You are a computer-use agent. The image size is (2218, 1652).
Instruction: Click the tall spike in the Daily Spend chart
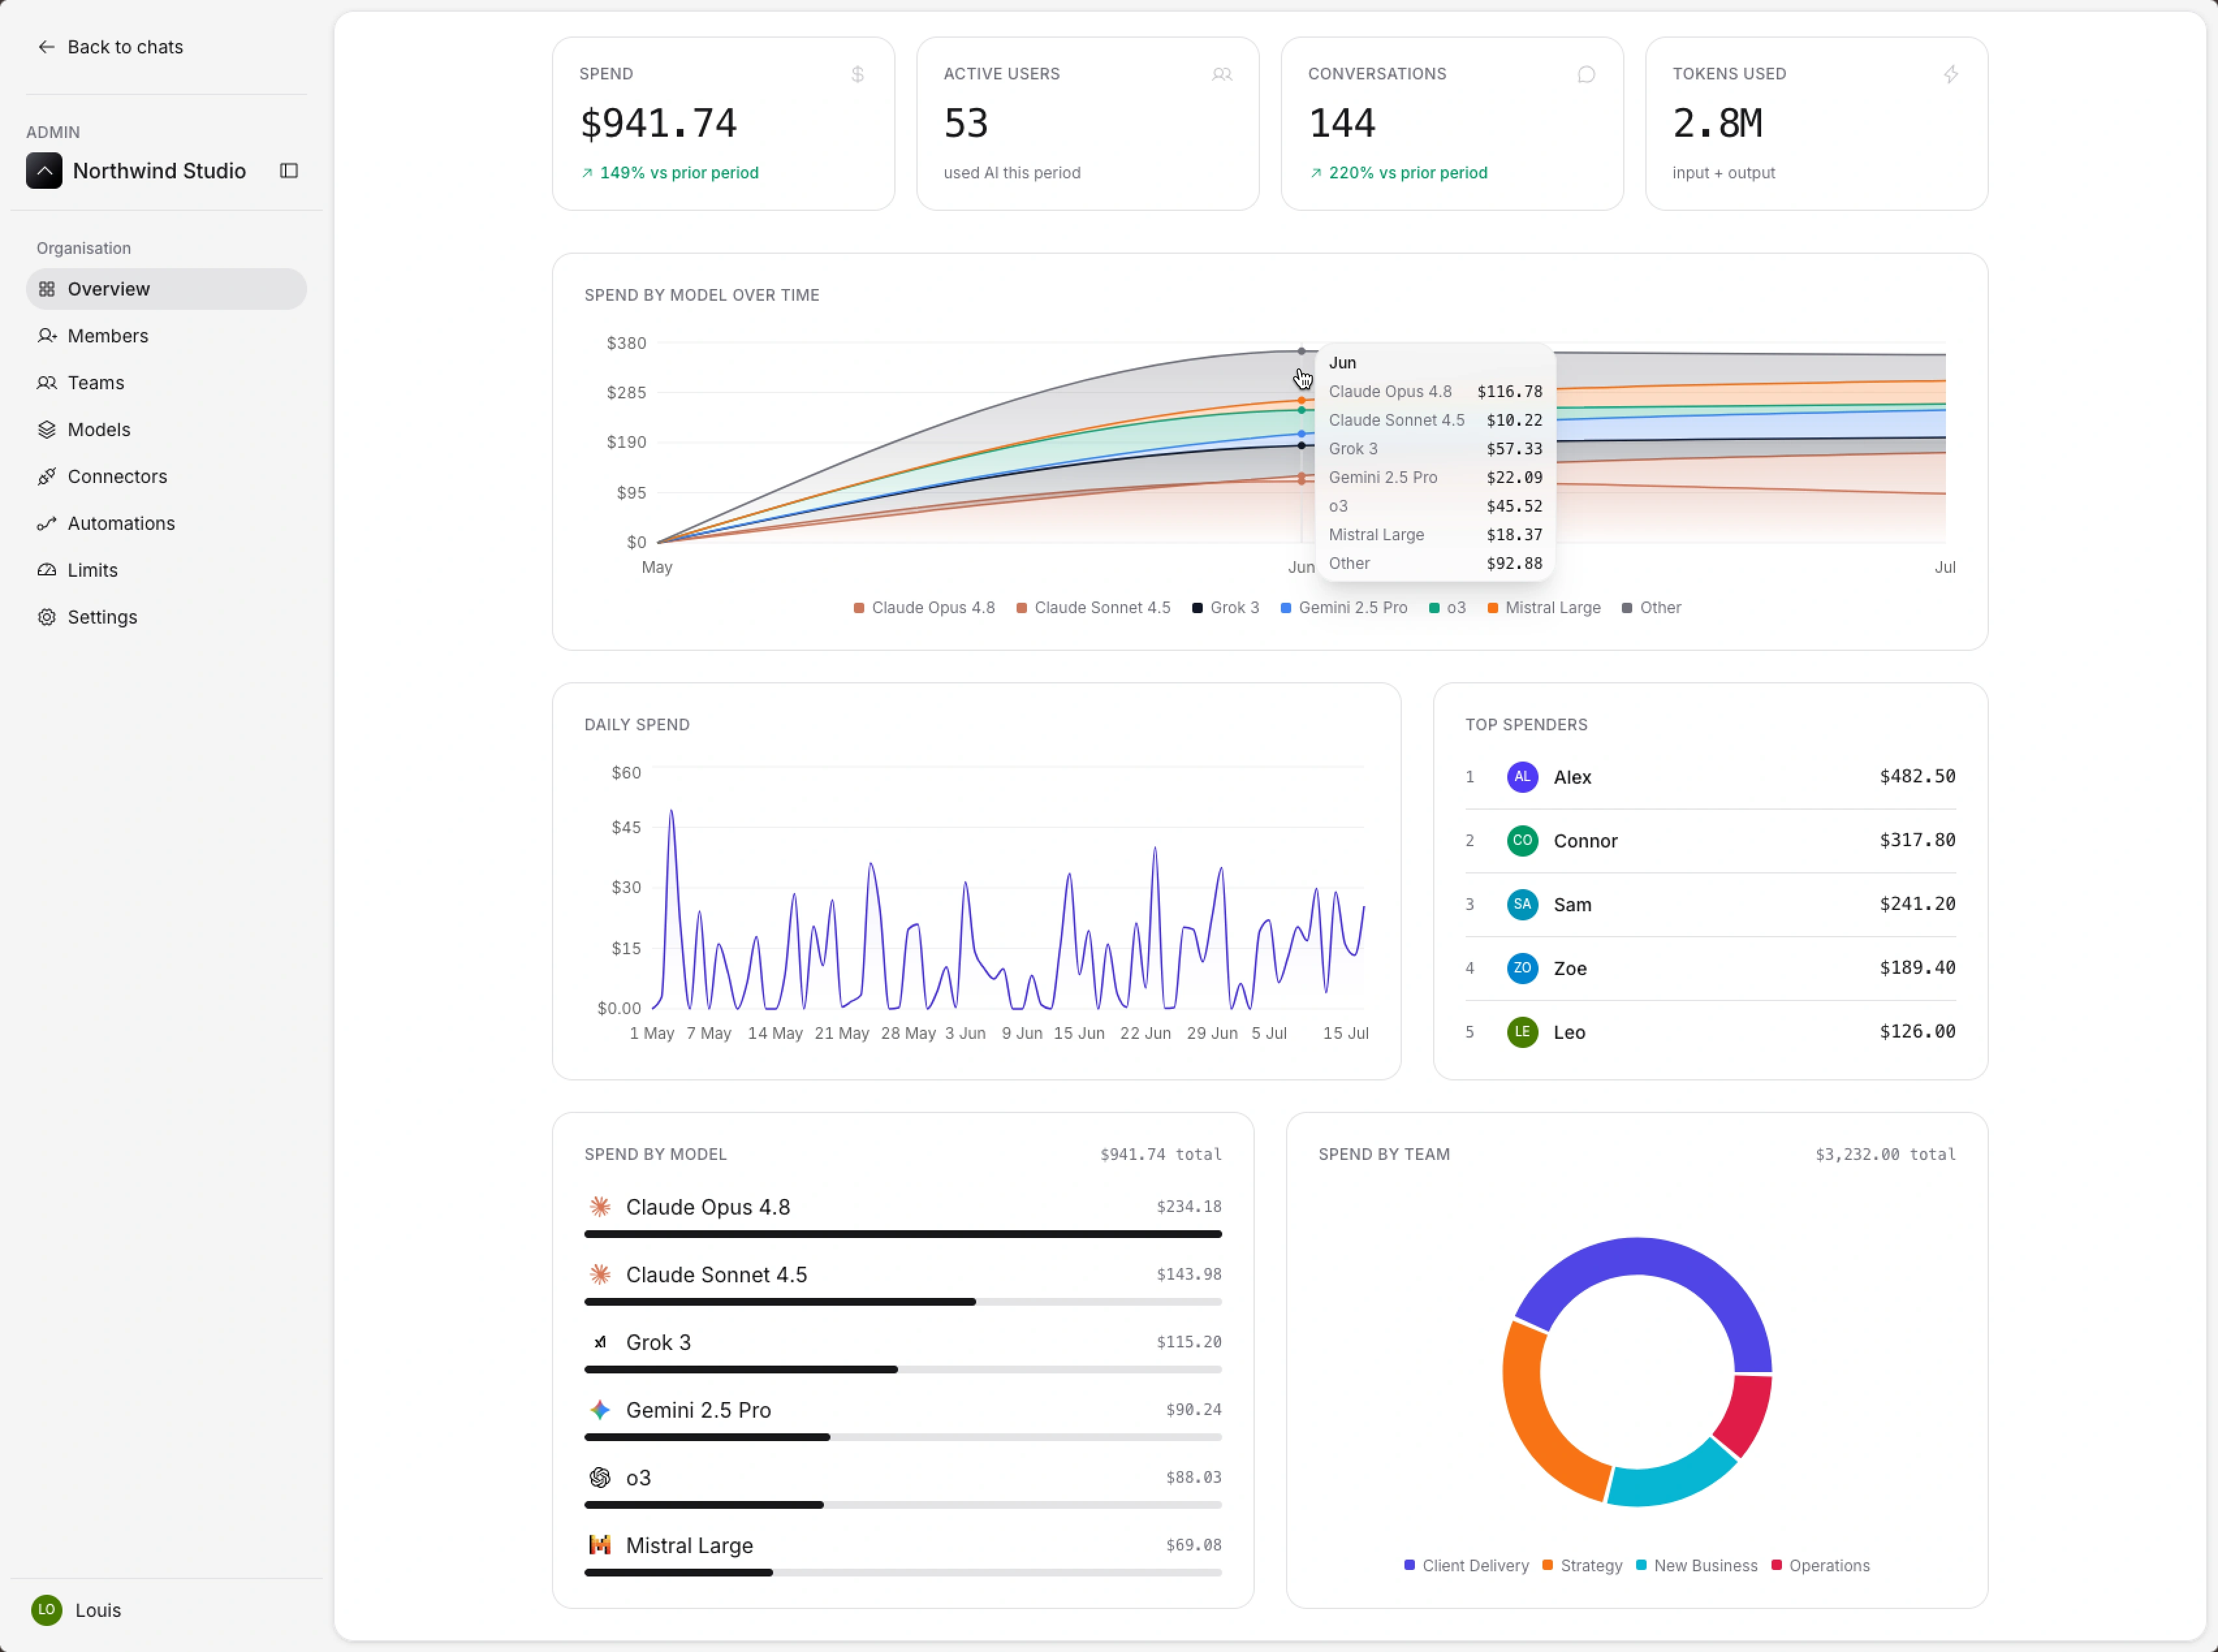coord(671,812)
